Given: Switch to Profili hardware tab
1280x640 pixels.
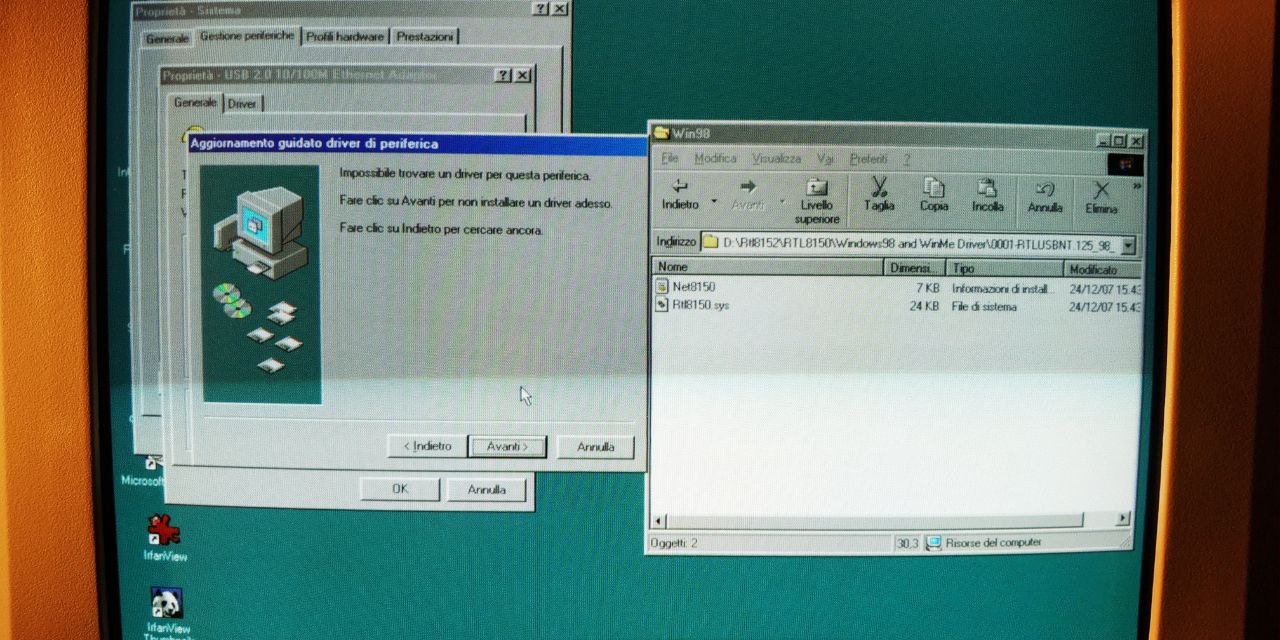Looking at the screenshot, I should pyautogui.click(x=345, y=37).
